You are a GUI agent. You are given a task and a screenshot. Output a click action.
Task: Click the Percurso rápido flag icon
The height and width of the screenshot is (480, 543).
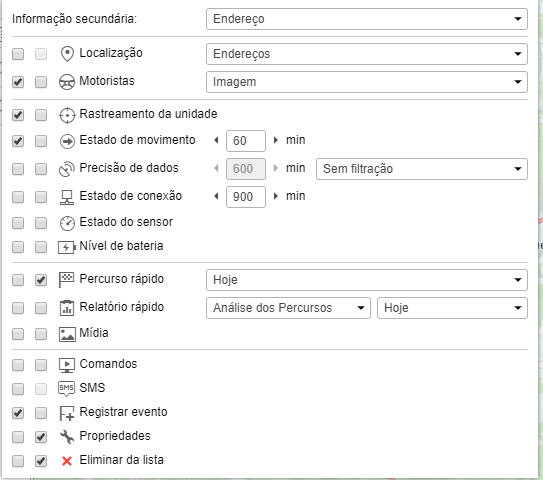(66, 280)
